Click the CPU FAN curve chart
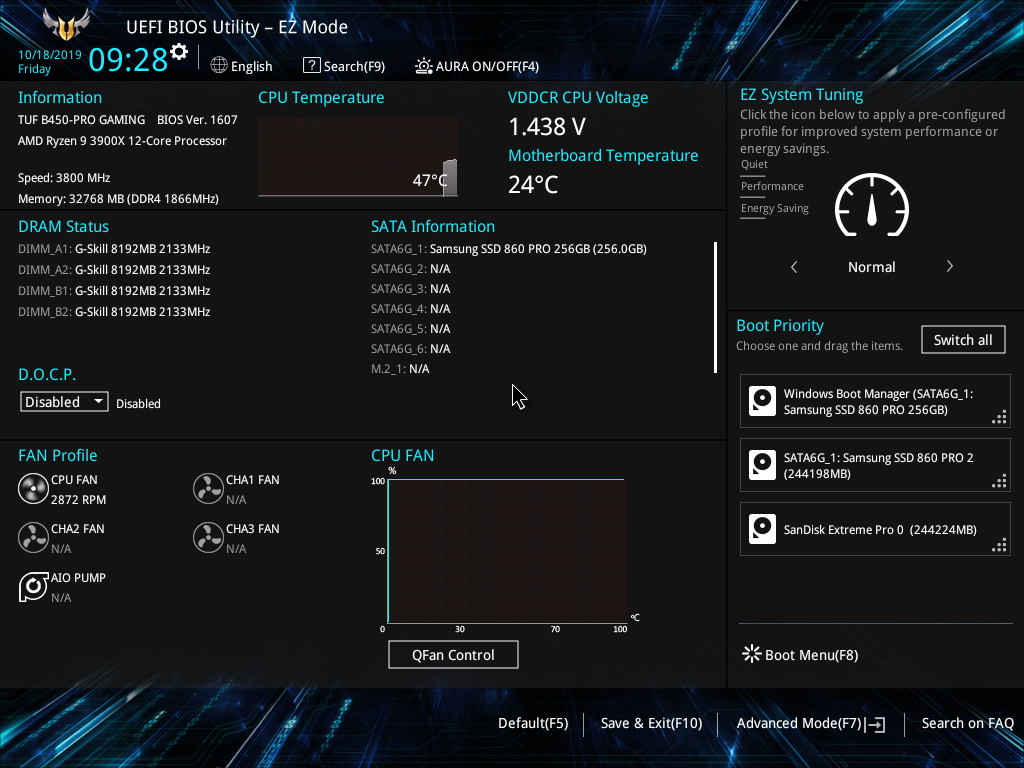Viewport: 1024px width, 768px height. [507, 551]
